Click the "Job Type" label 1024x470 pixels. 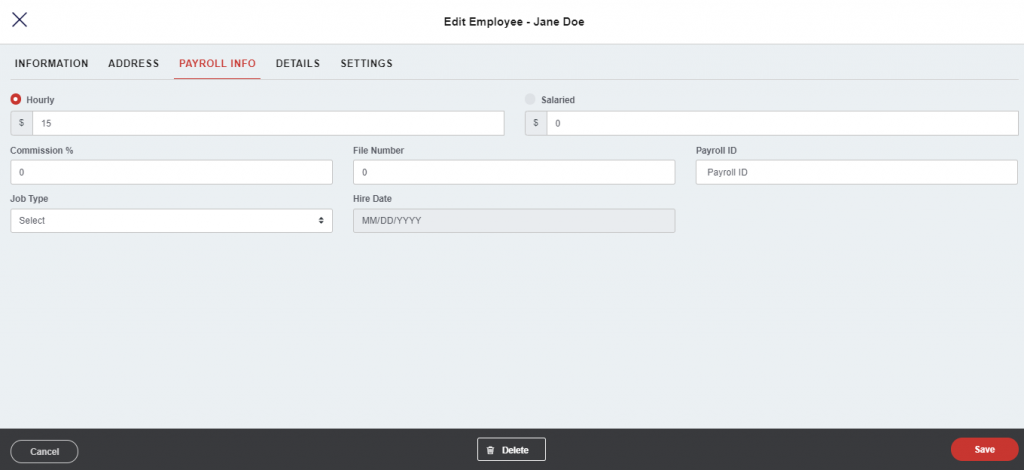point(29,198)
